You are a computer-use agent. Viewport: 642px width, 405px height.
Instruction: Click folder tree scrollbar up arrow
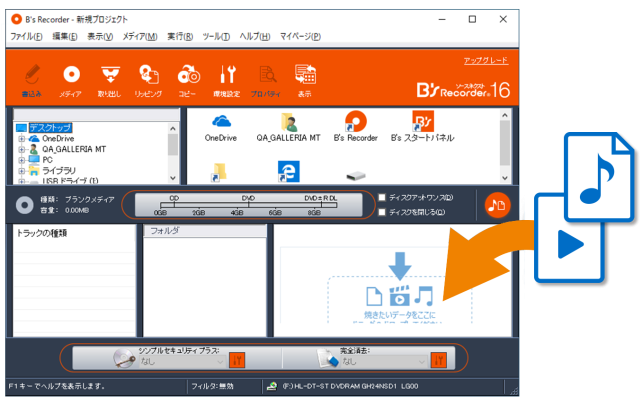[173, 129]
